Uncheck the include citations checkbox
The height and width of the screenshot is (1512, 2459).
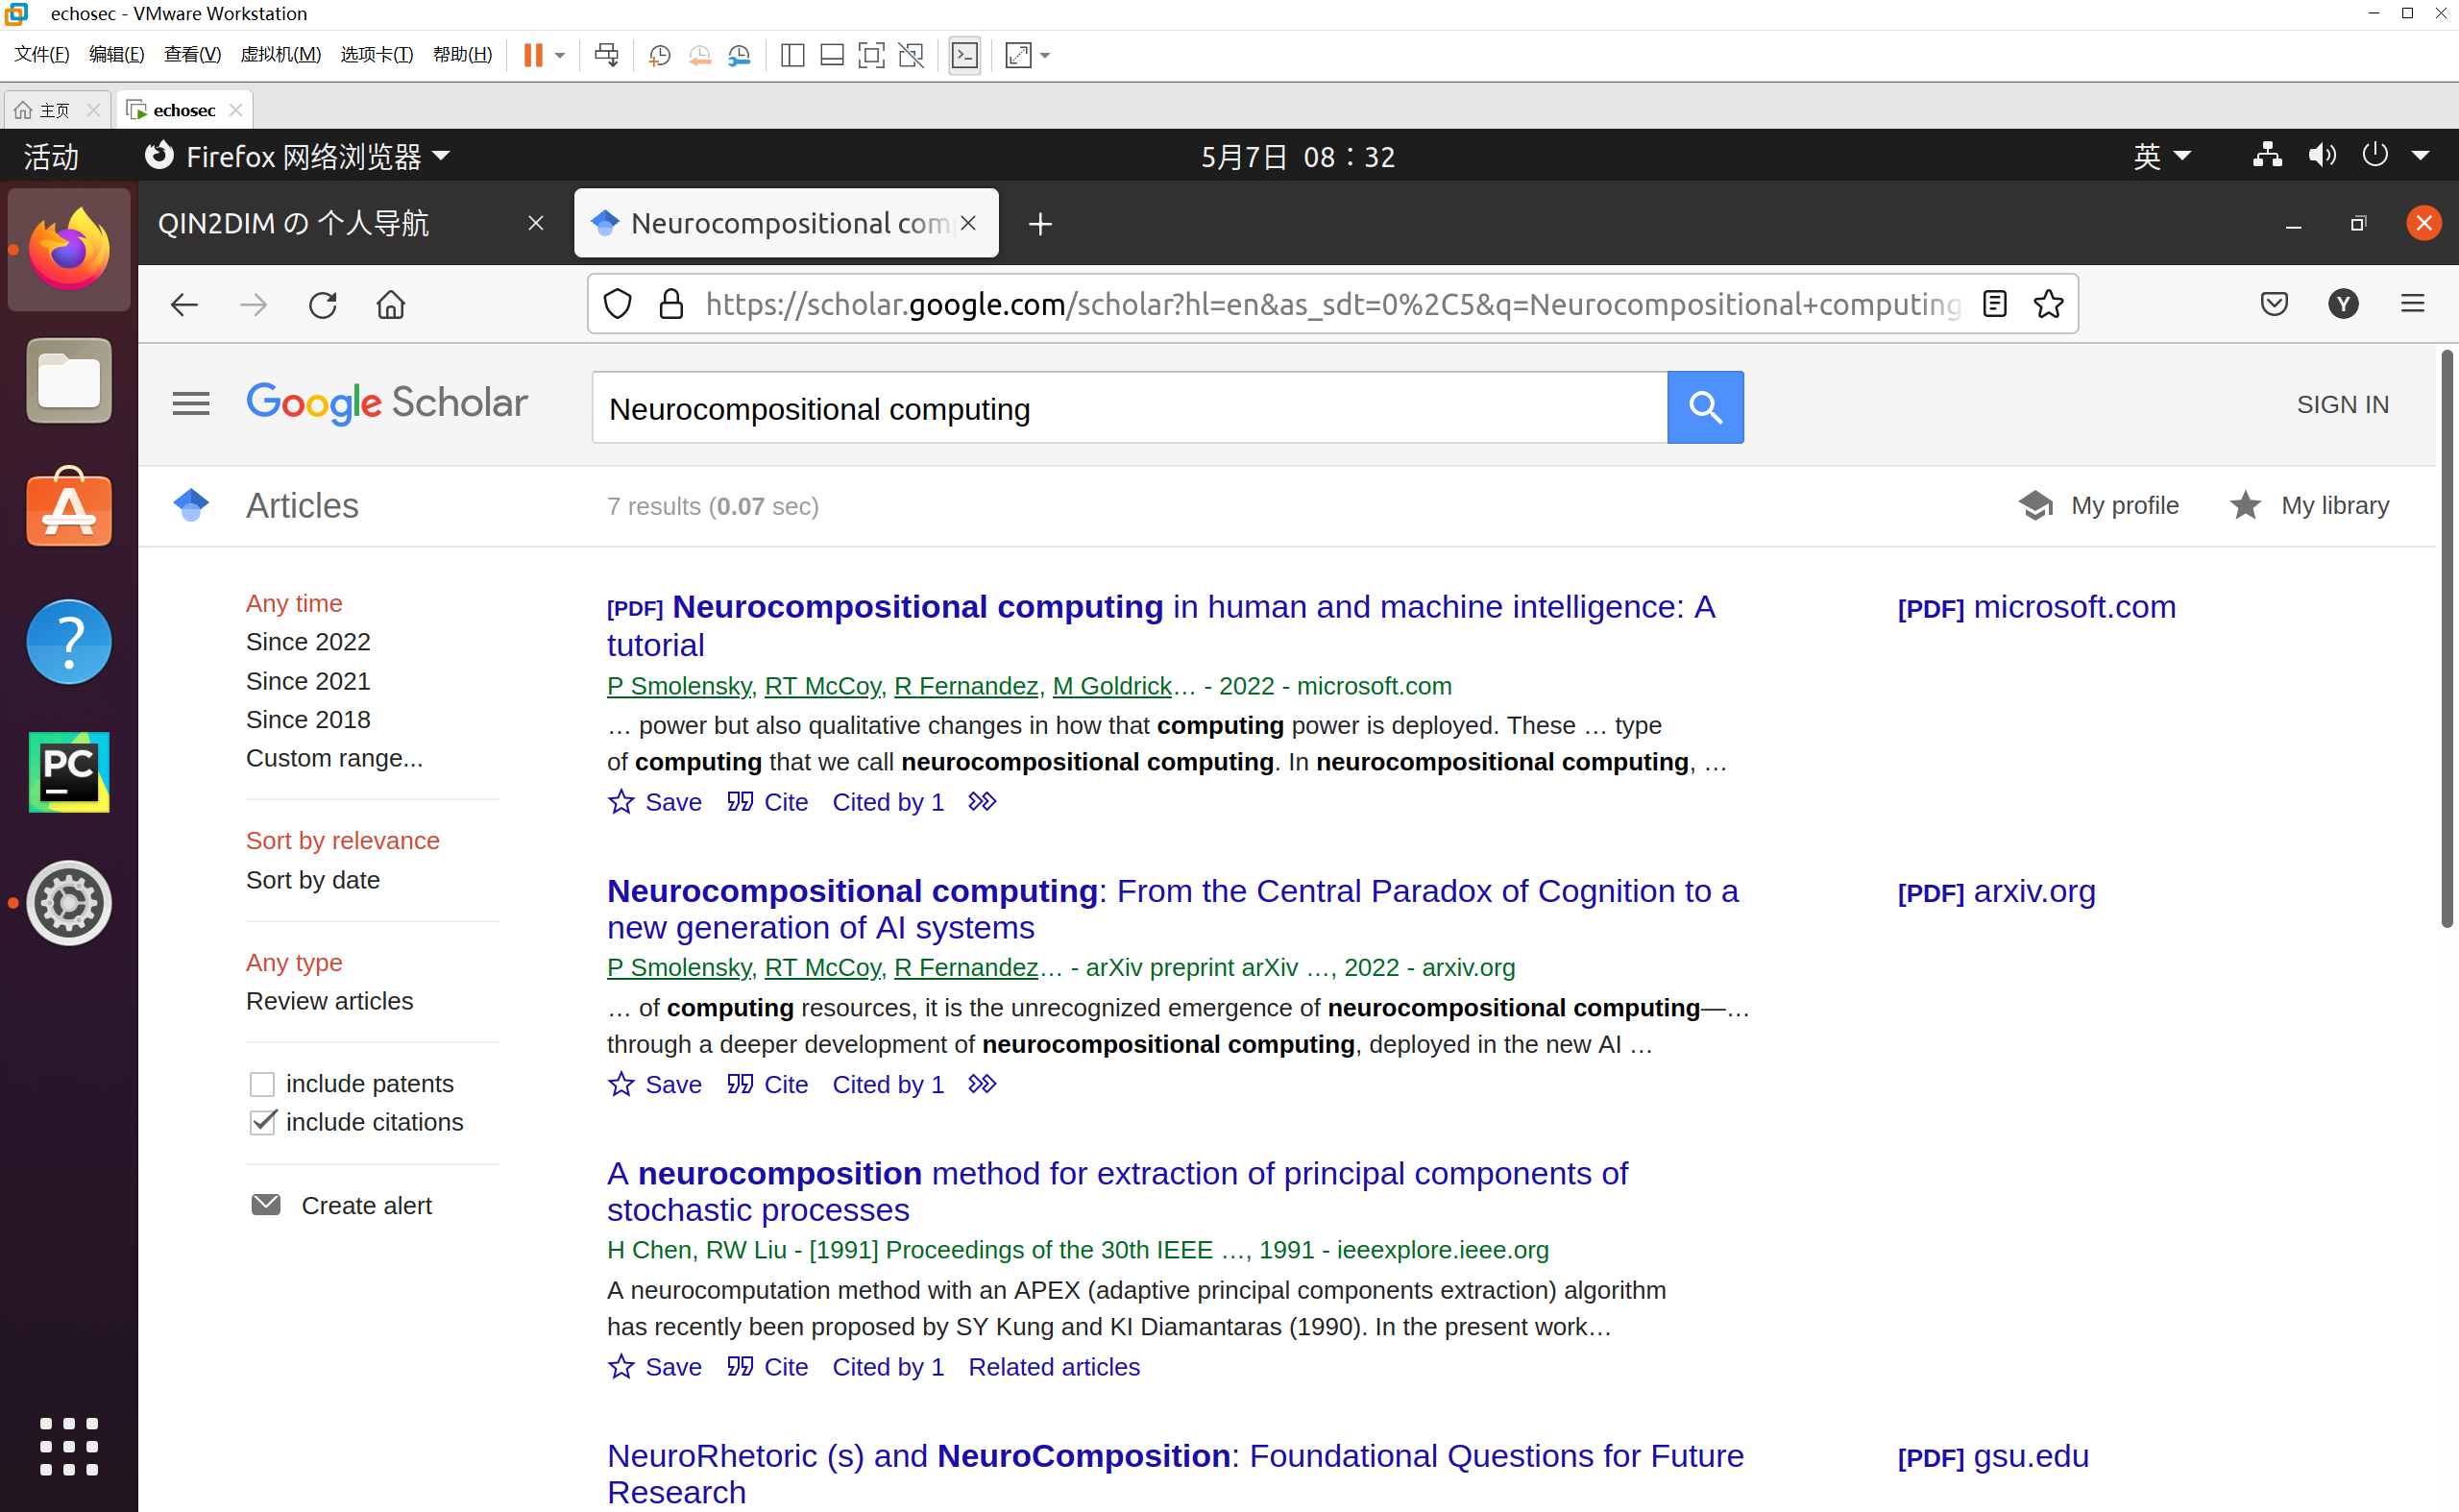262,1122
